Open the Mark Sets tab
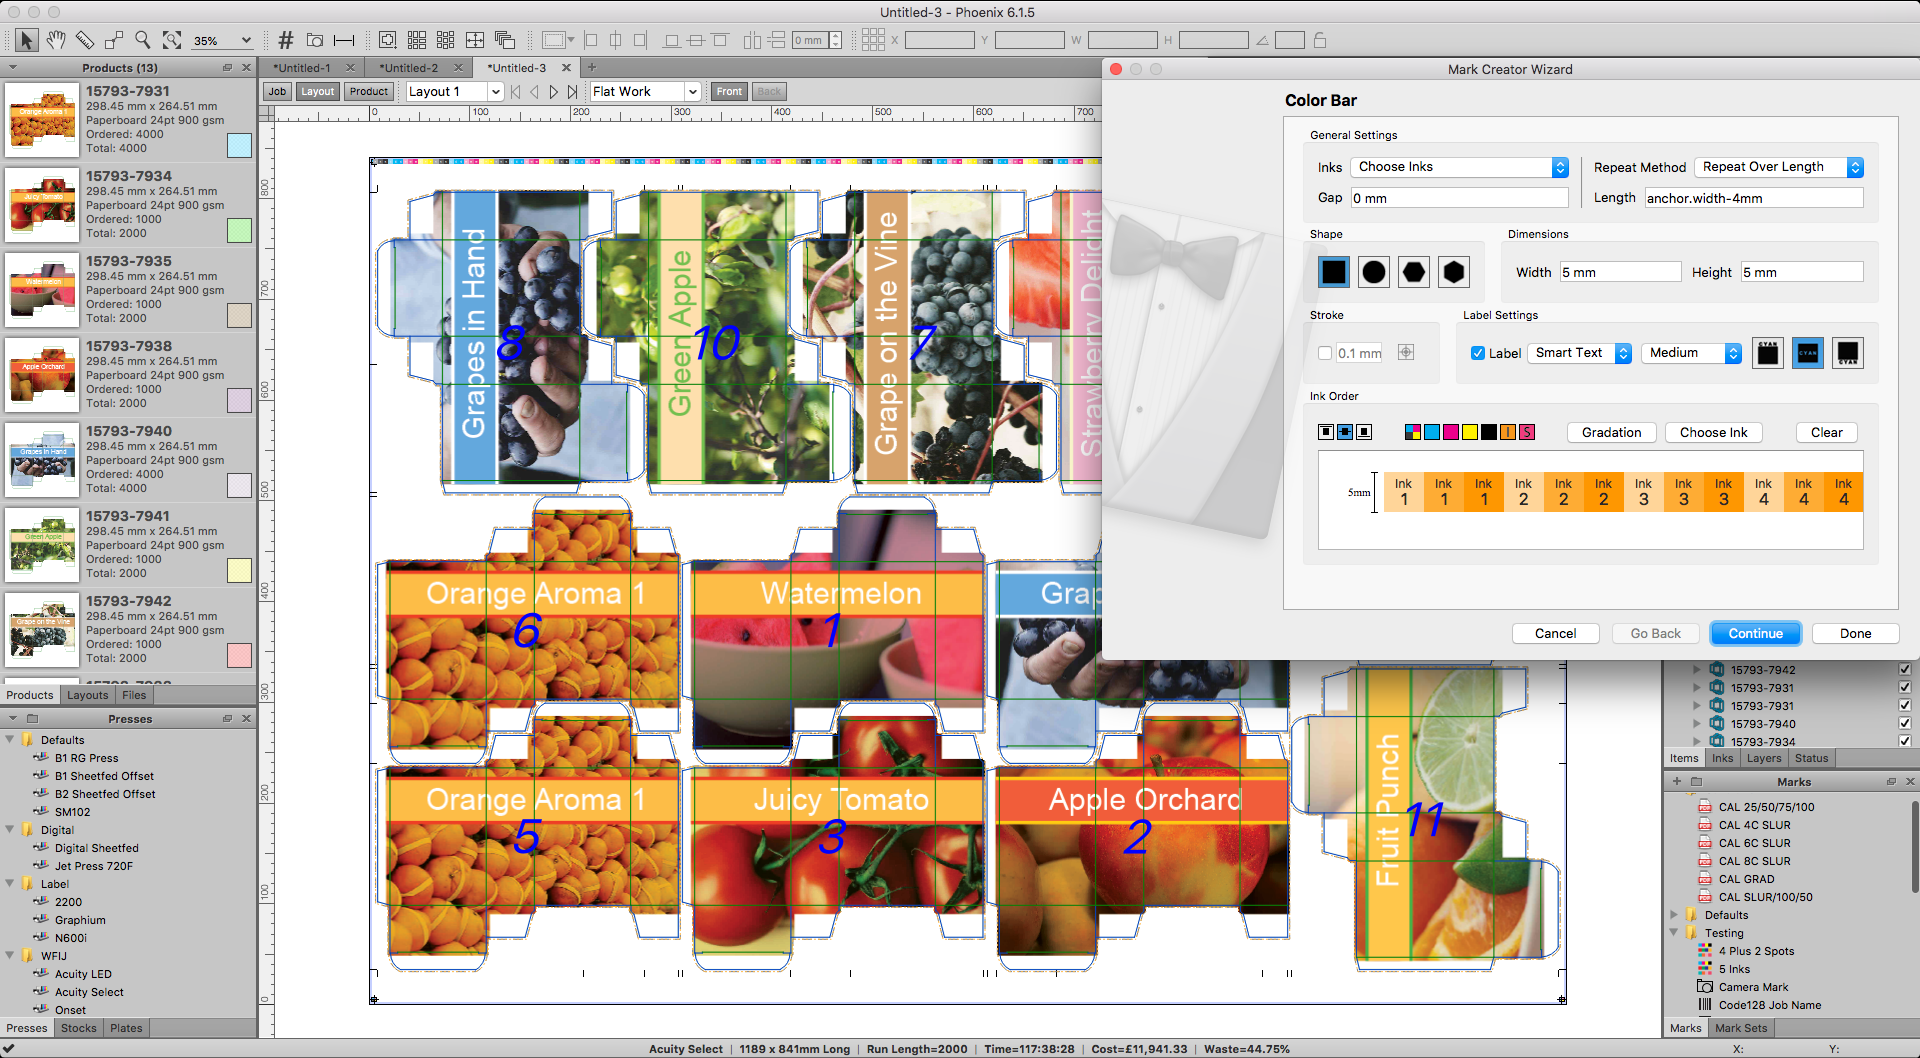Viewport: 1920px width, 1058px height. pyautogui.click(x=1741, y=1028)
